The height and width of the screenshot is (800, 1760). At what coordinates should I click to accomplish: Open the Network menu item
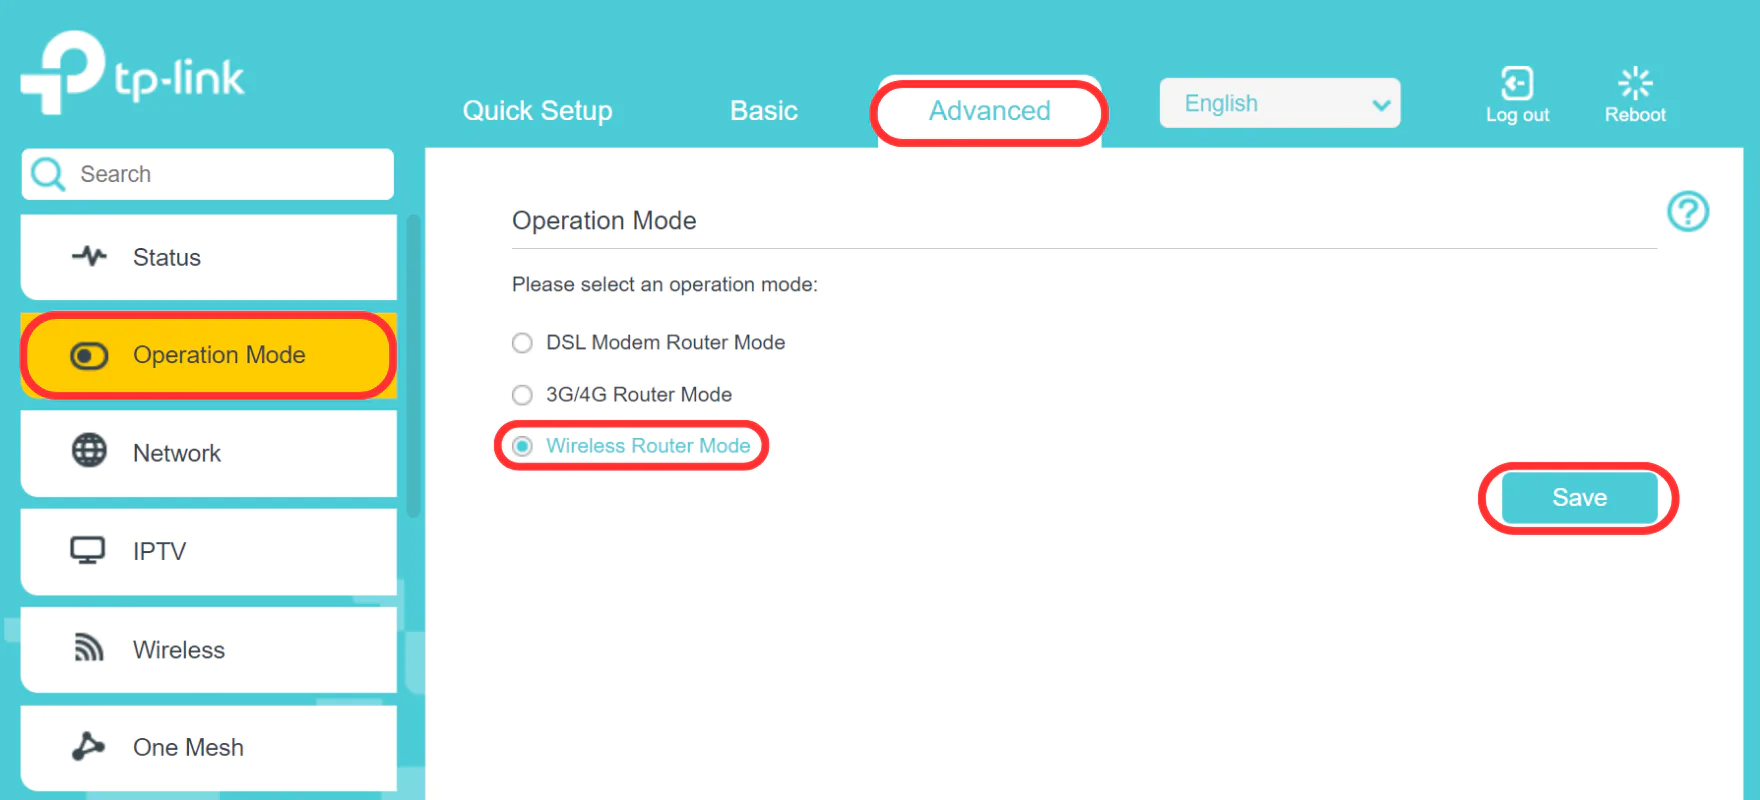[208, 453]
